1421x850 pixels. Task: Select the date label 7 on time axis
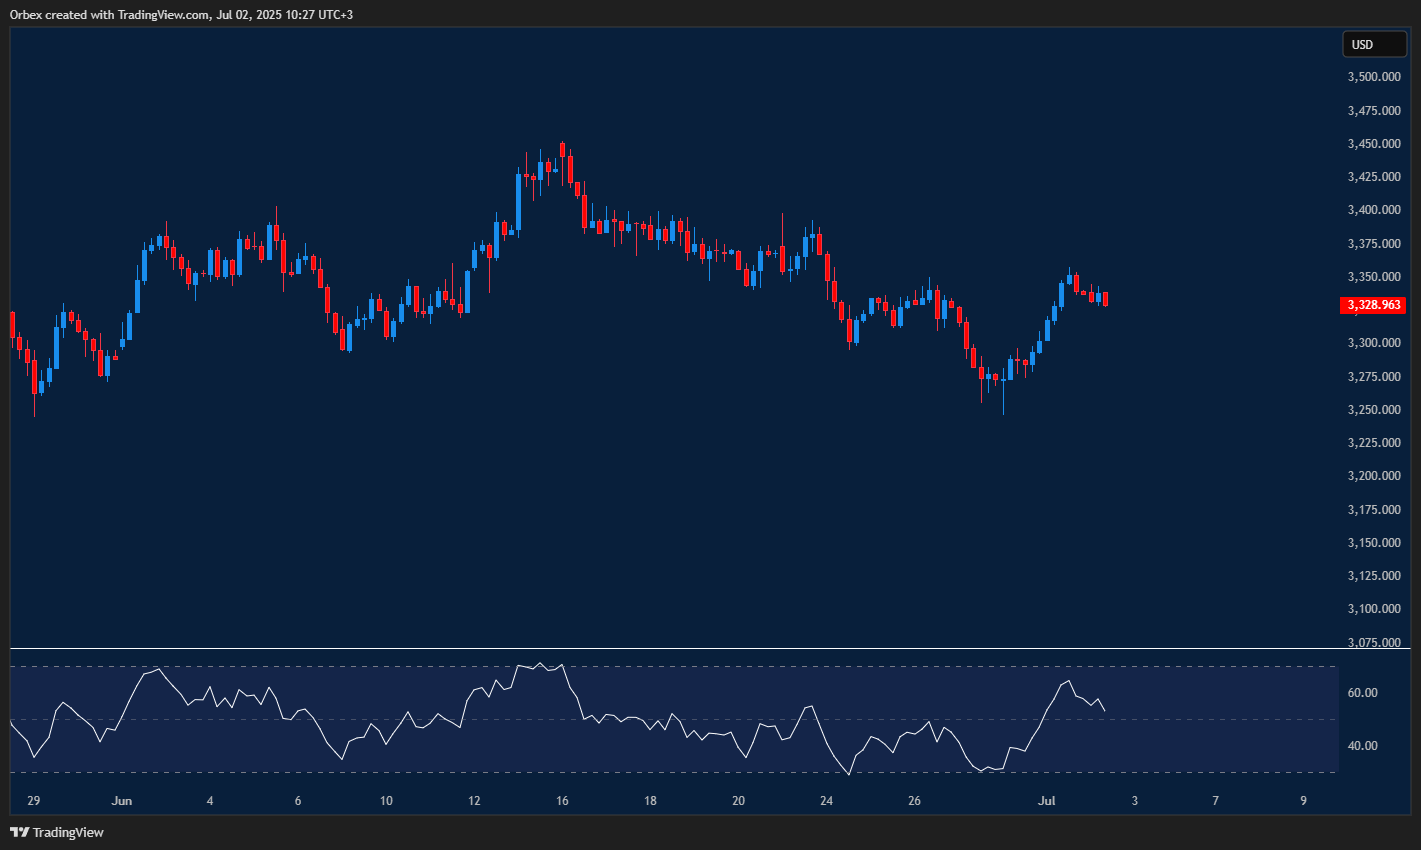click(1215, 801)
